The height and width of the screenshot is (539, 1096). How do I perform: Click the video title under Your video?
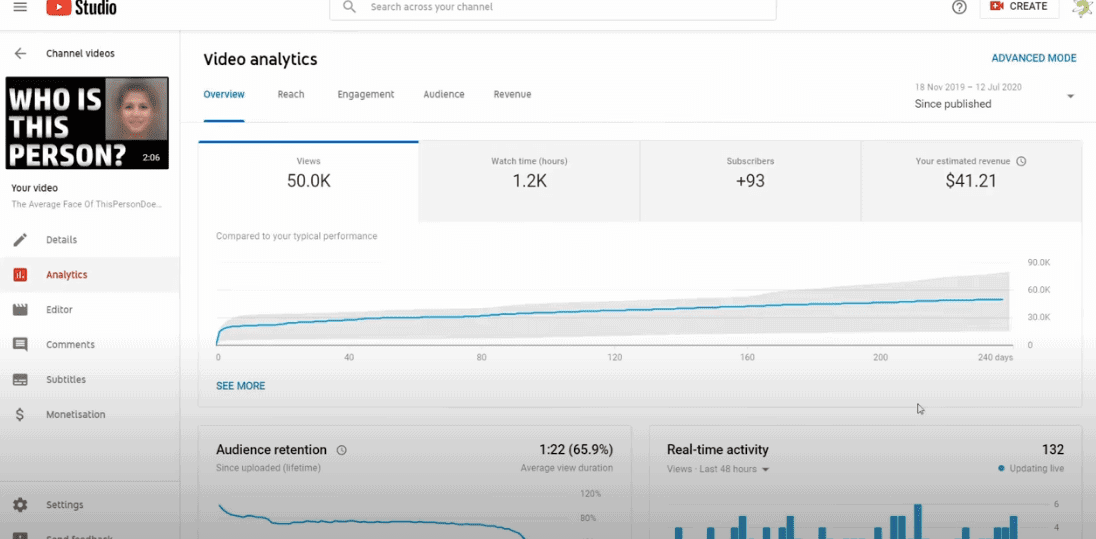pos(87,205)
